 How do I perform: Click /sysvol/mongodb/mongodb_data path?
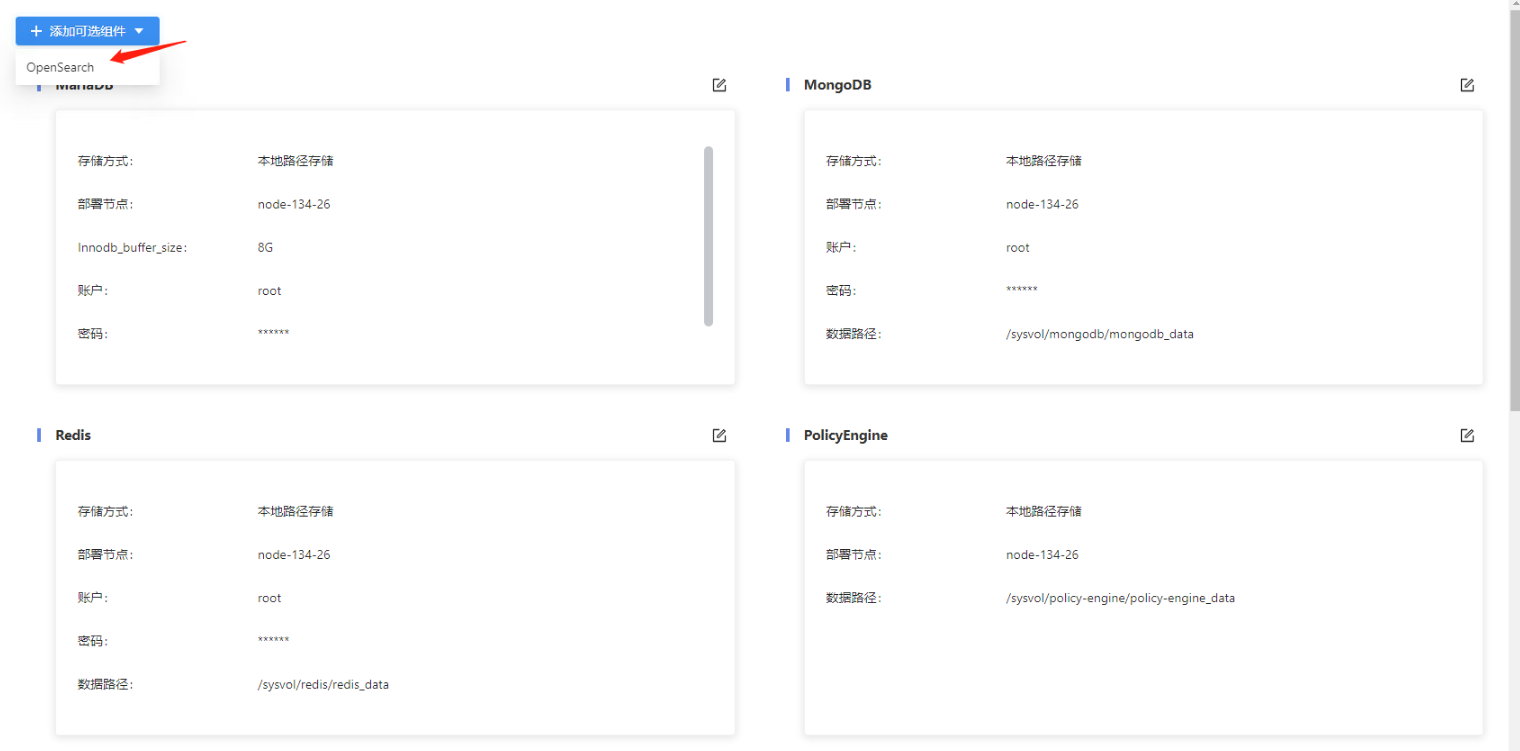1099,334
